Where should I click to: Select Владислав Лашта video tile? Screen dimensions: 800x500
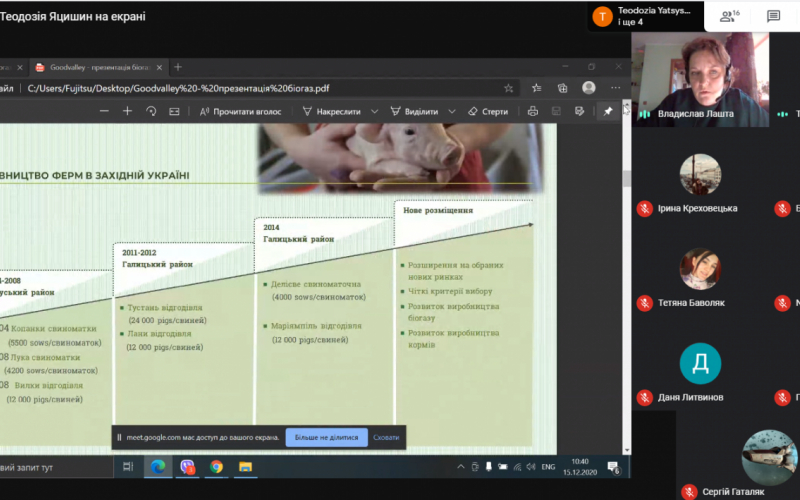click(x=700, y=79)
